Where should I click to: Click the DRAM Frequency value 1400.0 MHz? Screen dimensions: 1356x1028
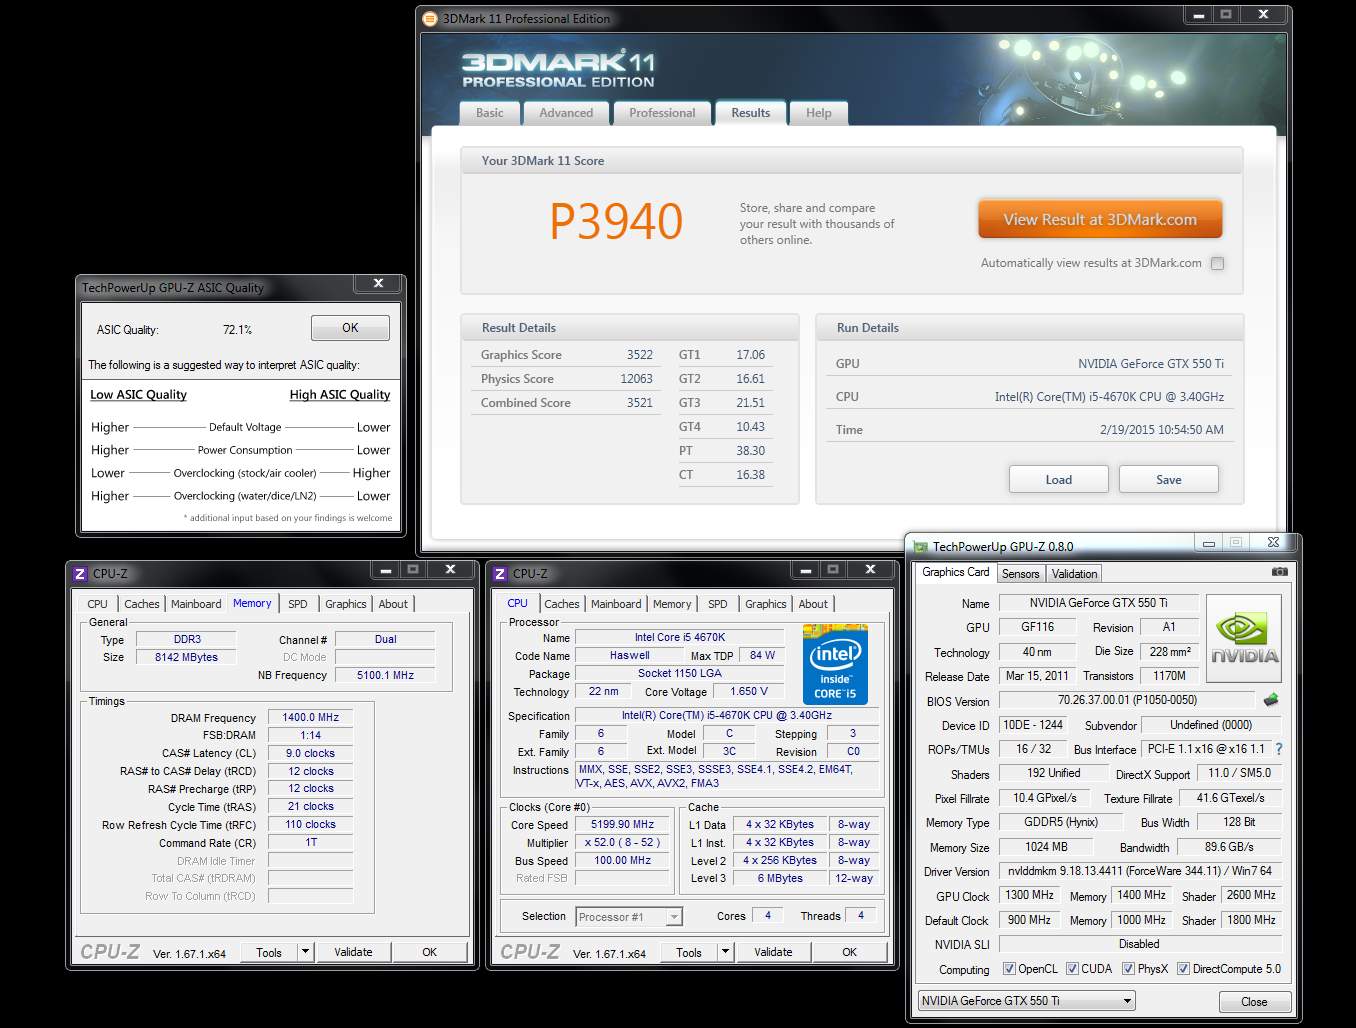coord(310,717)
